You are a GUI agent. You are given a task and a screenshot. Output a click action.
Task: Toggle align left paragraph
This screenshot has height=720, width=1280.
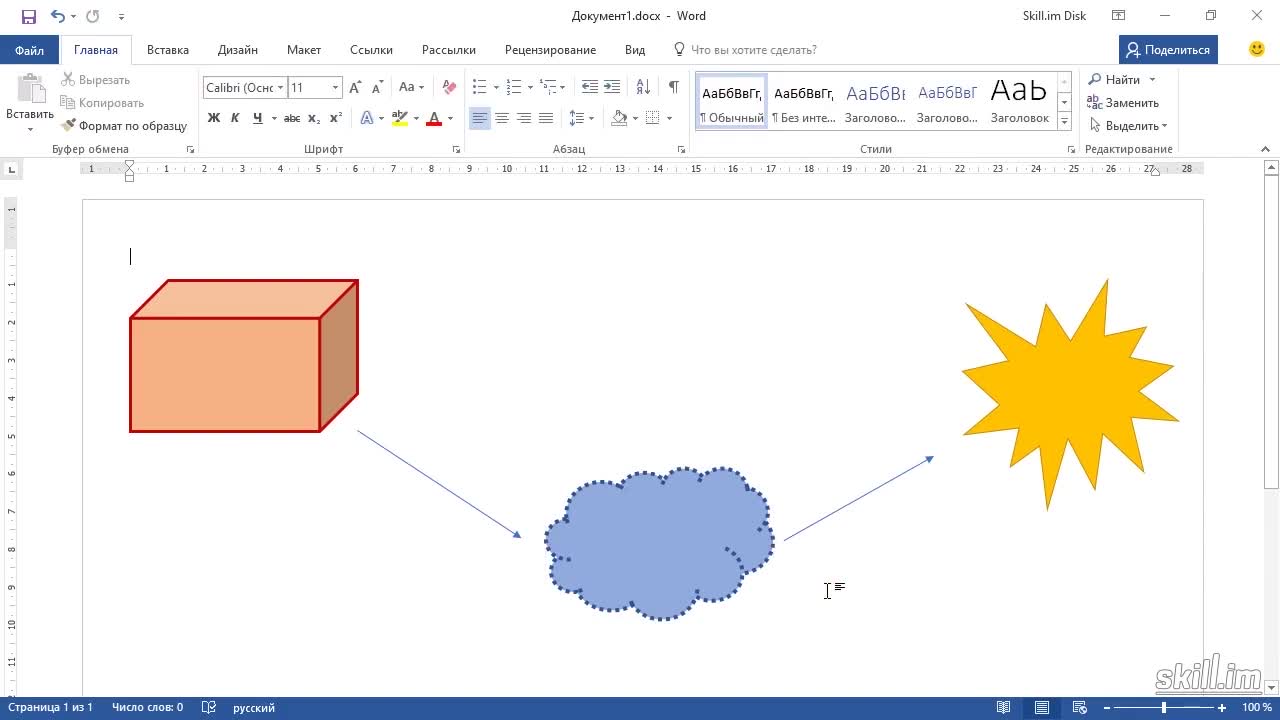pyautogui.click(x=480, y=118)
